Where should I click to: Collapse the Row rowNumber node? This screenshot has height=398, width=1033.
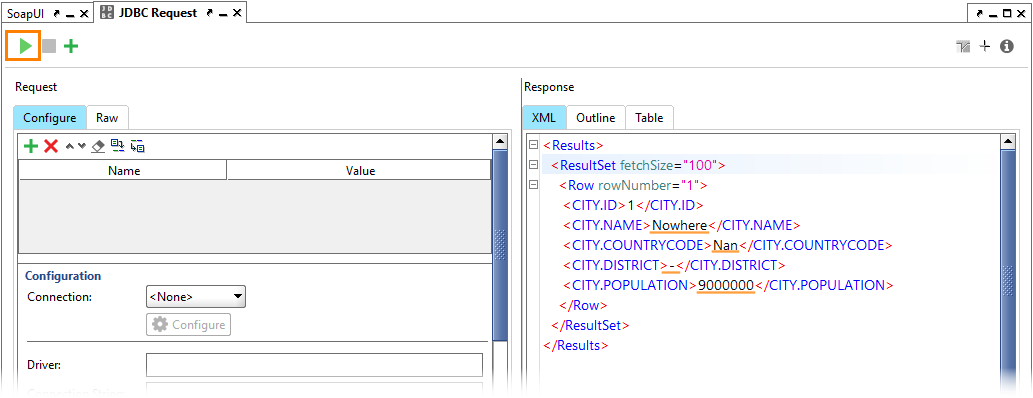click(x=534, y=185)
